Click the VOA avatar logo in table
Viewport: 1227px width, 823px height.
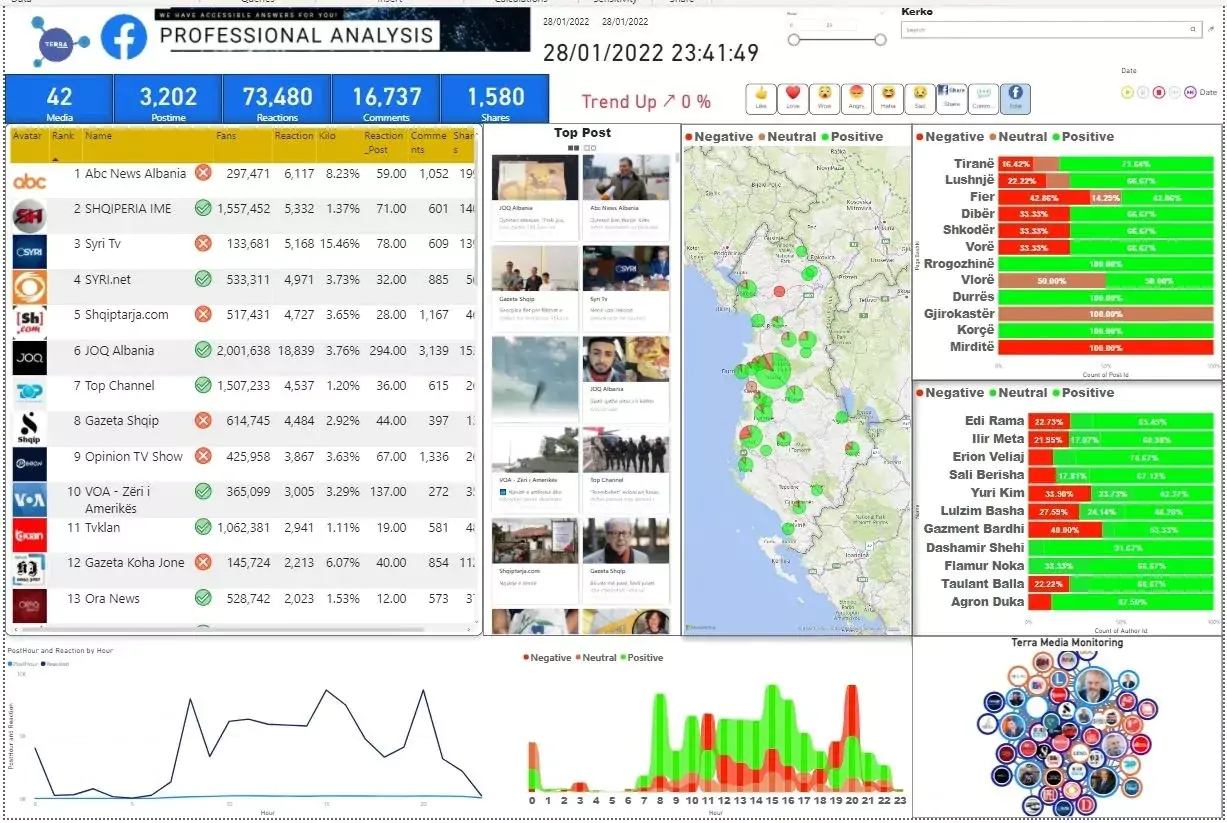pos(29,499)
